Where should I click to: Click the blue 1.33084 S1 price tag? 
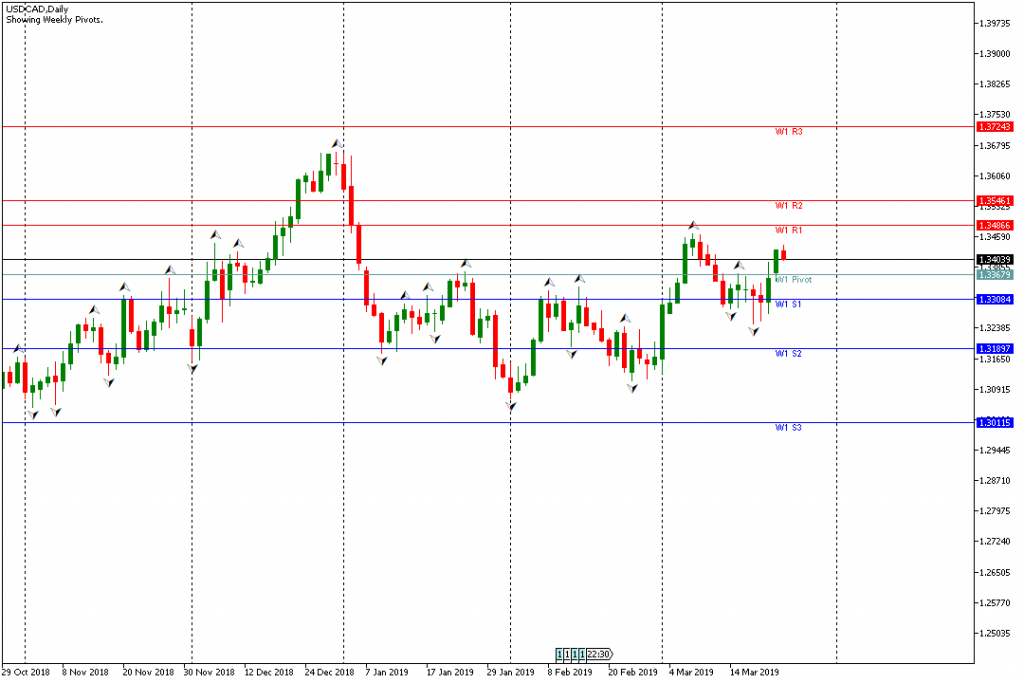point(996,299)
